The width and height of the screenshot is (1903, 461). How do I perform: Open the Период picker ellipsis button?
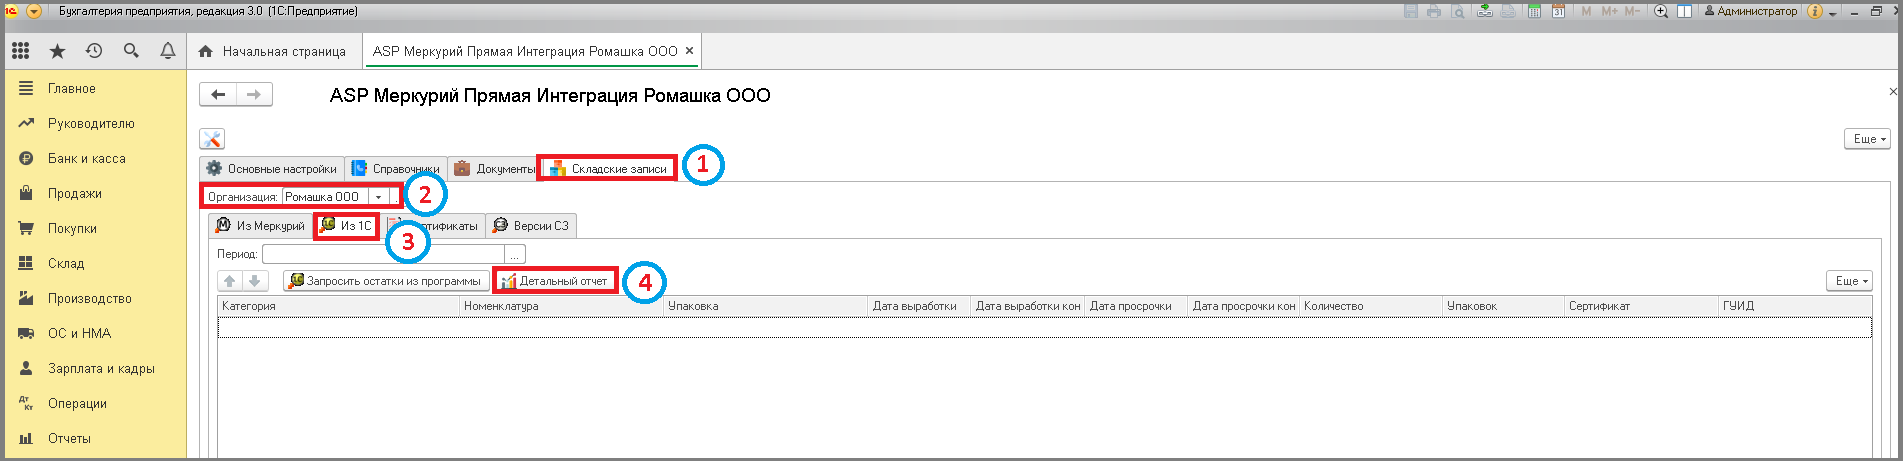pyautogui.click(x=515, y=254)
